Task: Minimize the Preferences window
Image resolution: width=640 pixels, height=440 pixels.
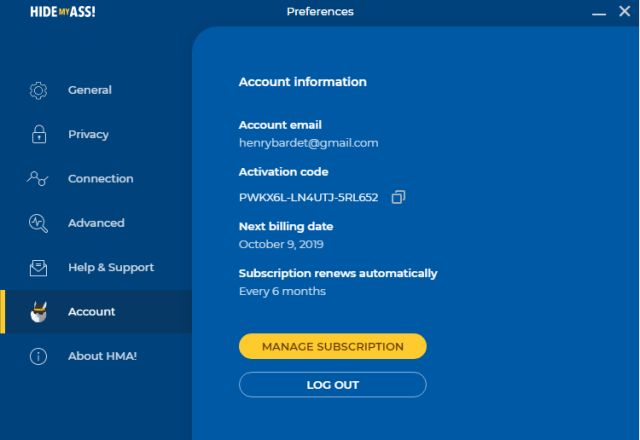Action: click(599, 12)
